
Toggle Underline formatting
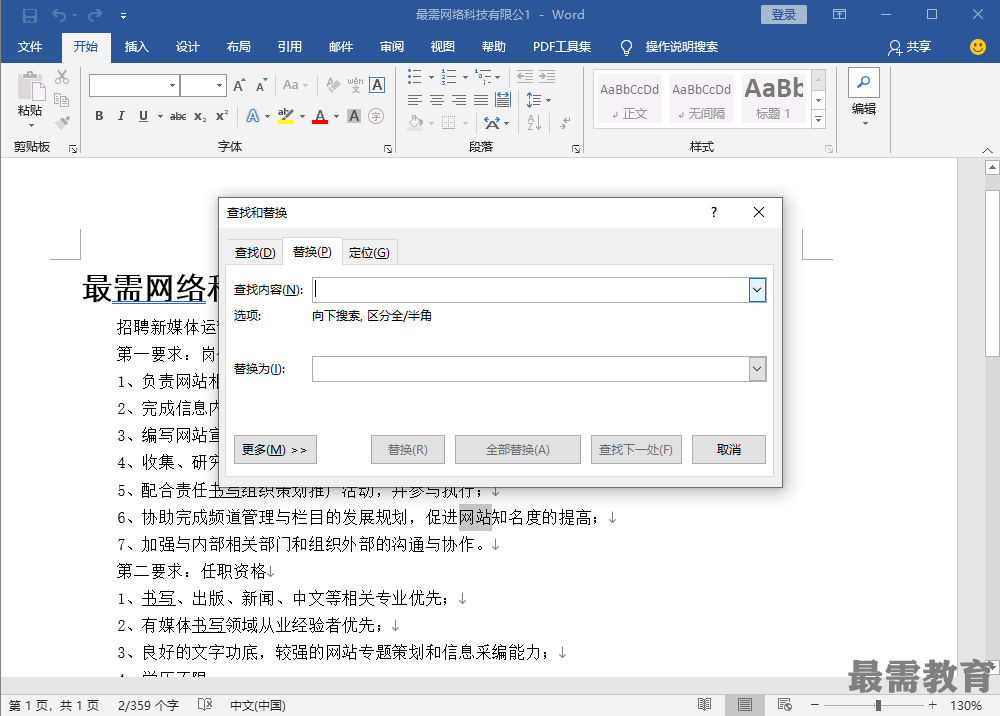point(143,116)
